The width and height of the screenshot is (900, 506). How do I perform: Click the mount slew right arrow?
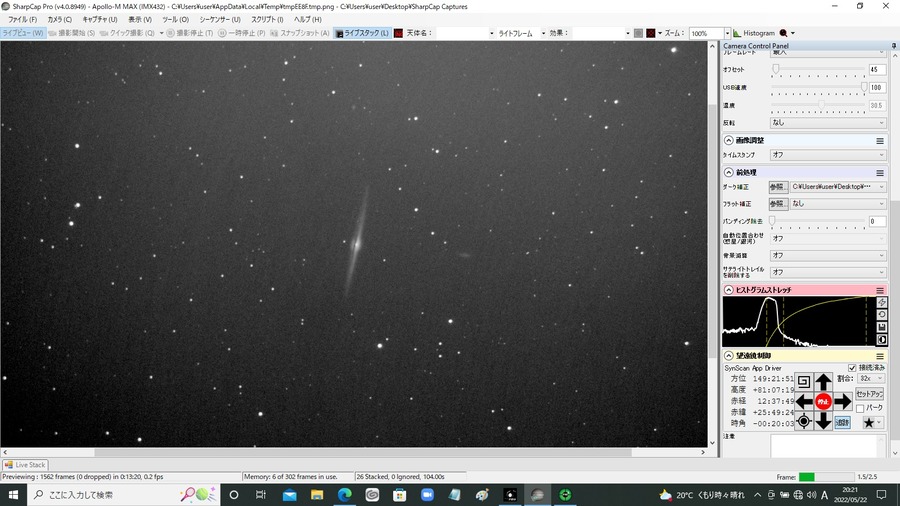tap(843, 402)
